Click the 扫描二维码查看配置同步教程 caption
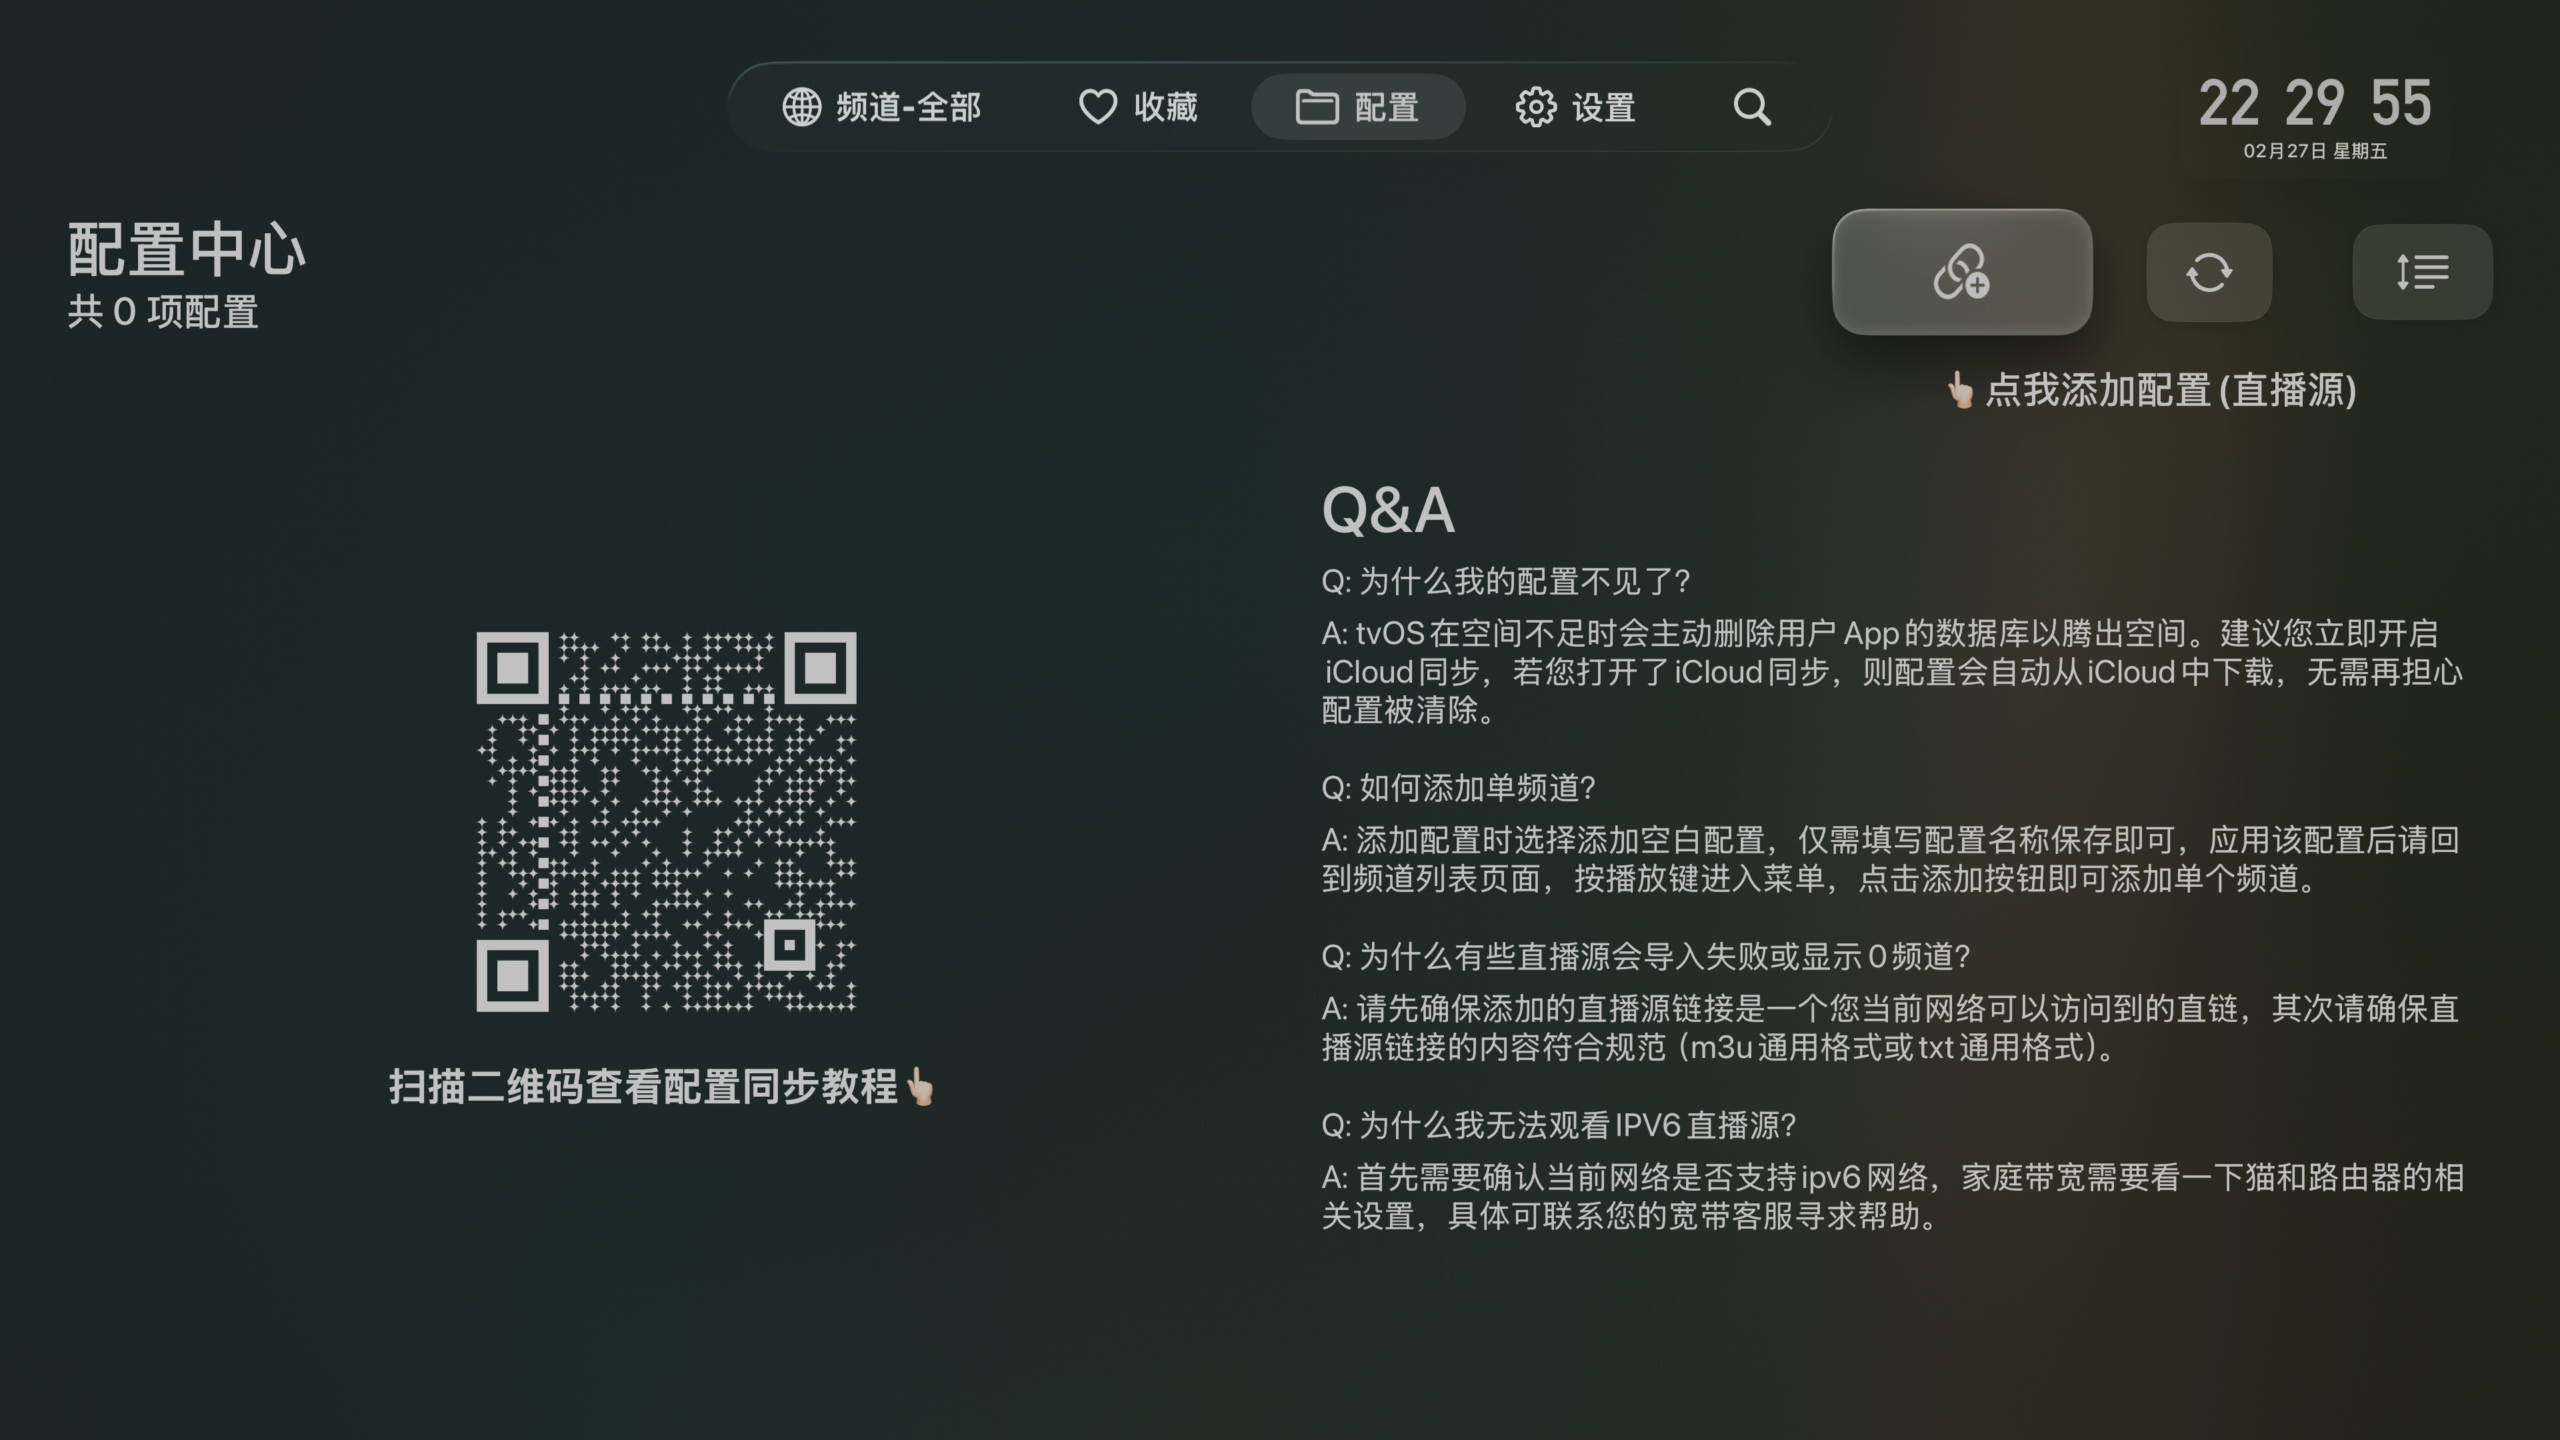This screenshot has width=2560, height=1440. 644,1086
